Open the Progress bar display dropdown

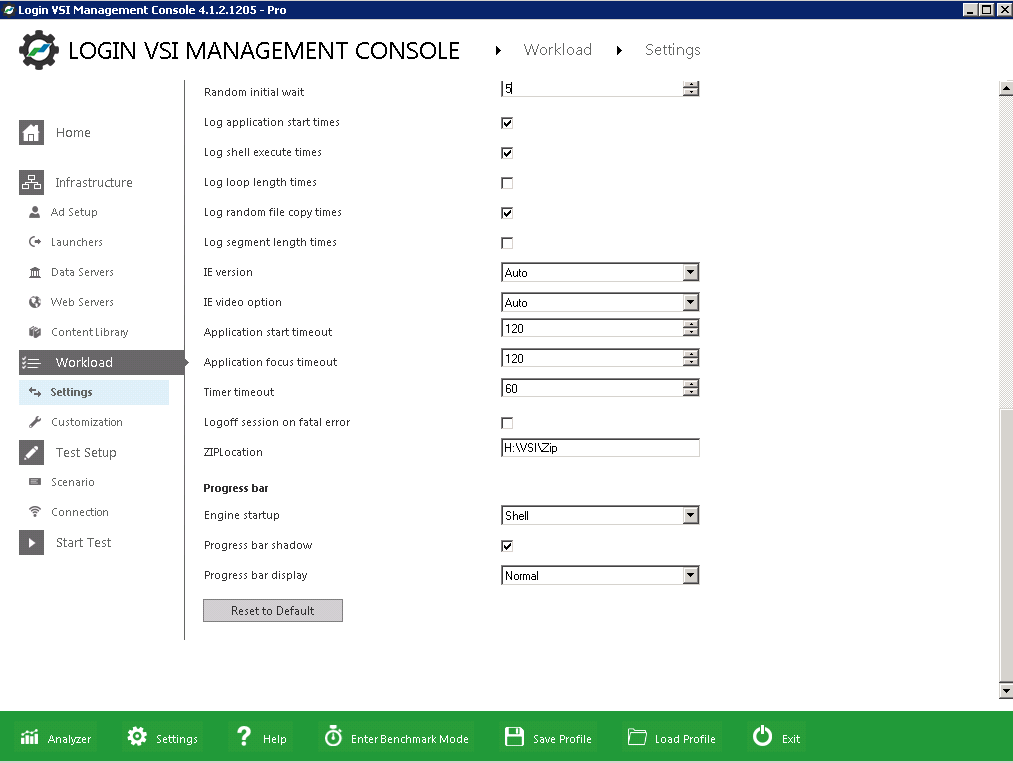pyautogui.click(x=691, y=576)
